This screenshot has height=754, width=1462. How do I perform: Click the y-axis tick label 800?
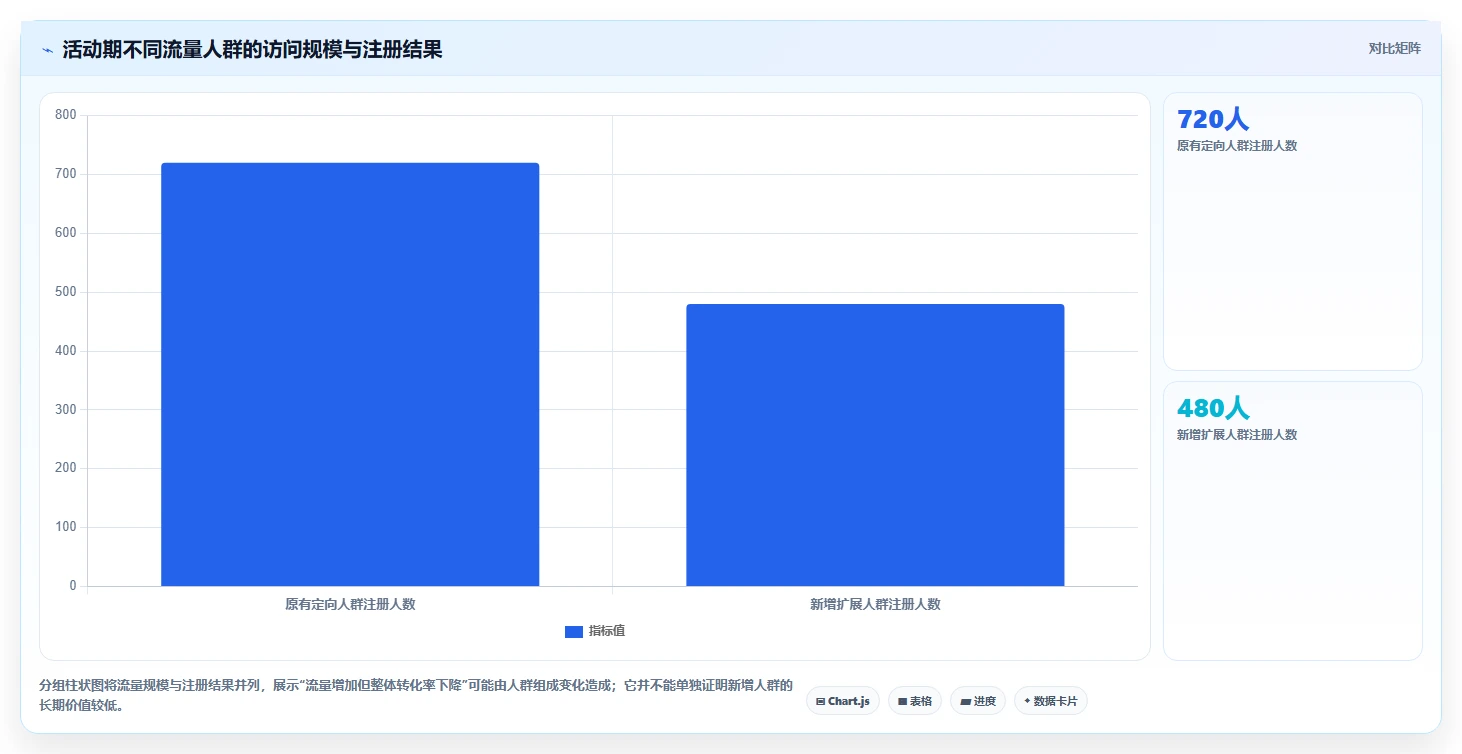tap(66, 115)
